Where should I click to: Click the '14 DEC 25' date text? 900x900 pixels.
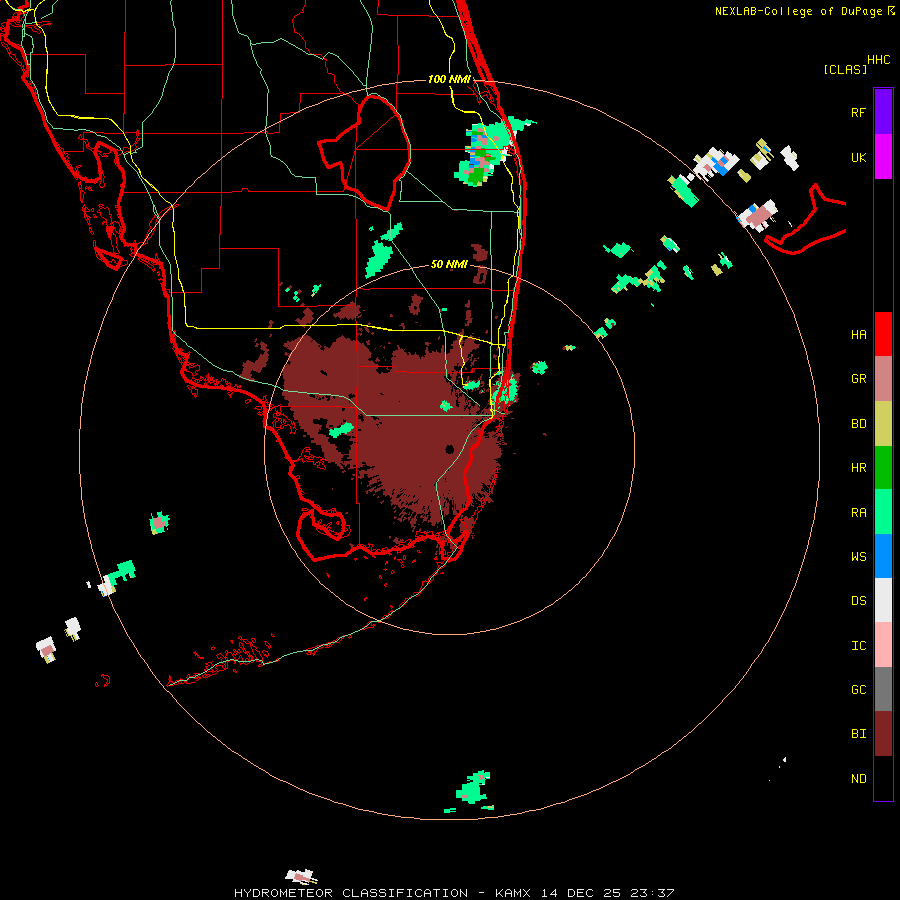pyautogui.click(x=581, y=893)
